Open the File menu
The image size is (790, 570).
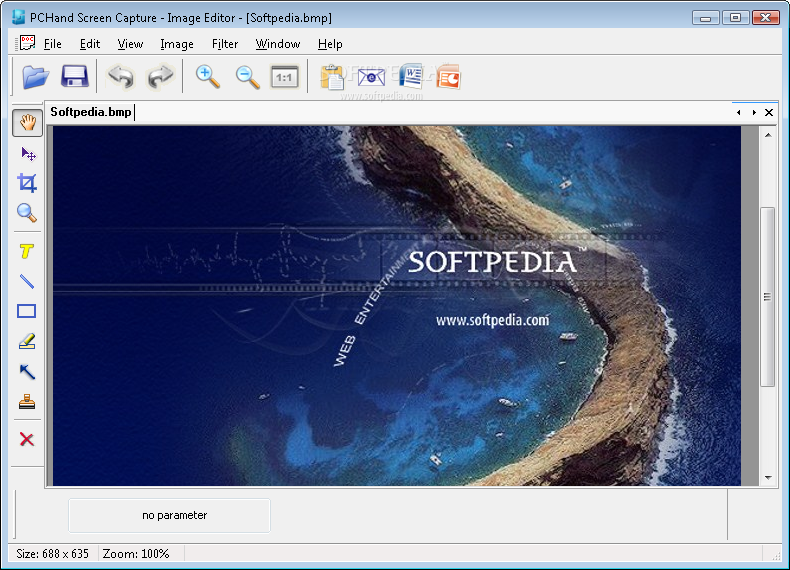point(52,44)
